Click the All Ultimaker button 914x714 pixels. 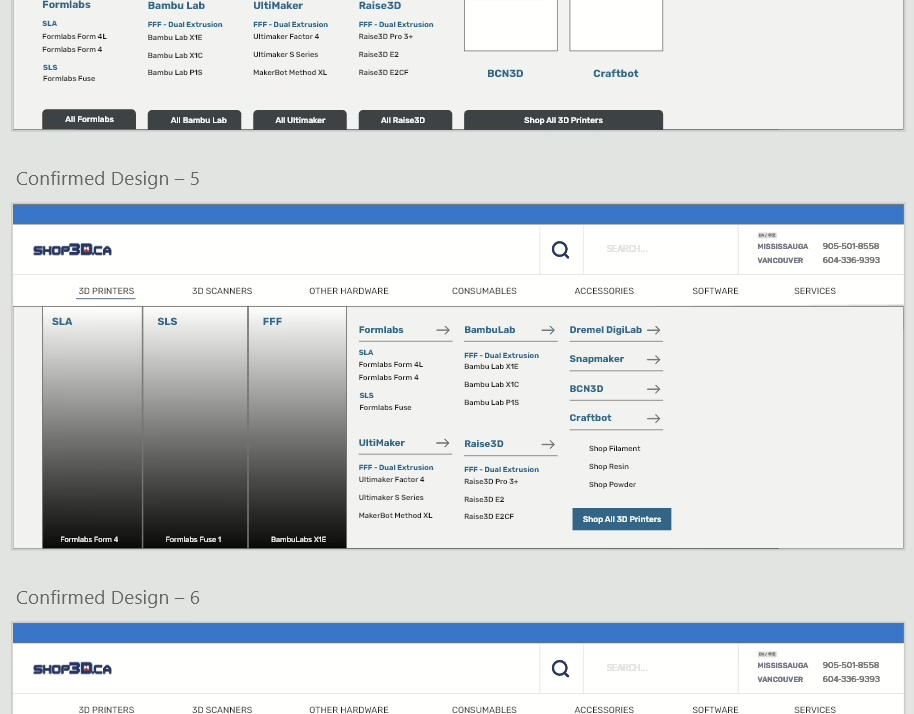point(300,120)
